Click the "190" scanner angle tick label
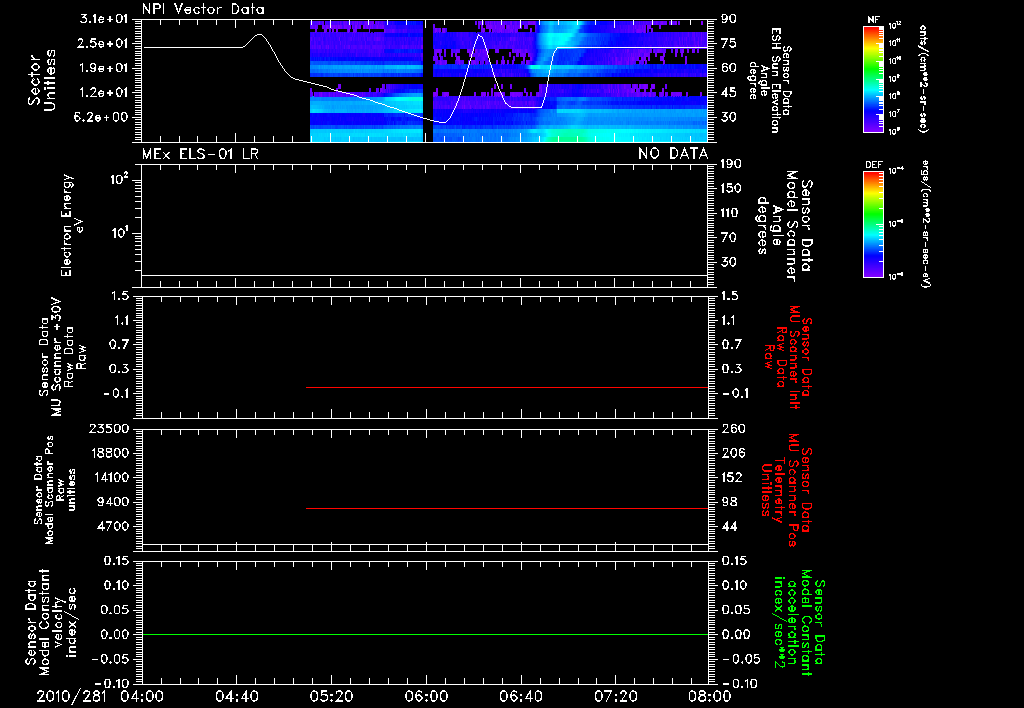This screenshot has width=1024, height=708. [732, 164]
